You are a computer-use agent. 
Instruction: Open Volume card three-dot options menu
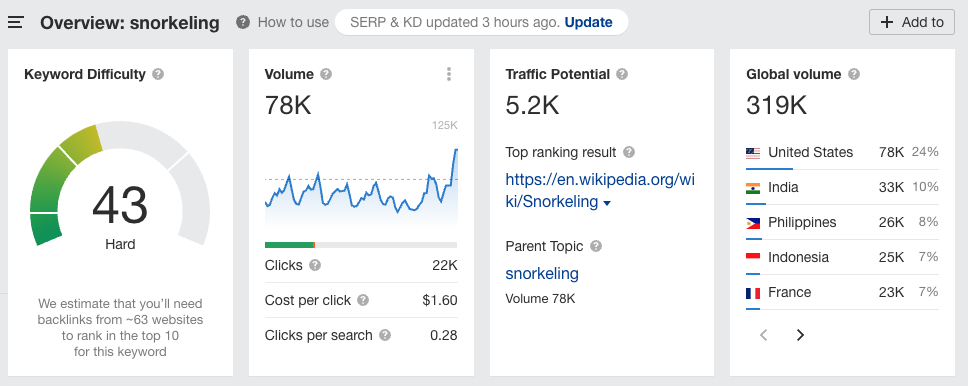(x=449, y=74)
